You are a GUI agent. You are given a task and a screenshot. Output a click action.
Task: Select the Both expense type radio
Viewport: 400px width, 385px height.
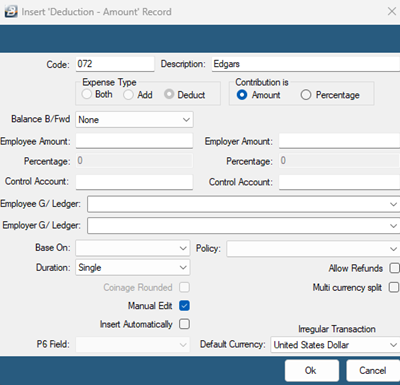point(87,94)
